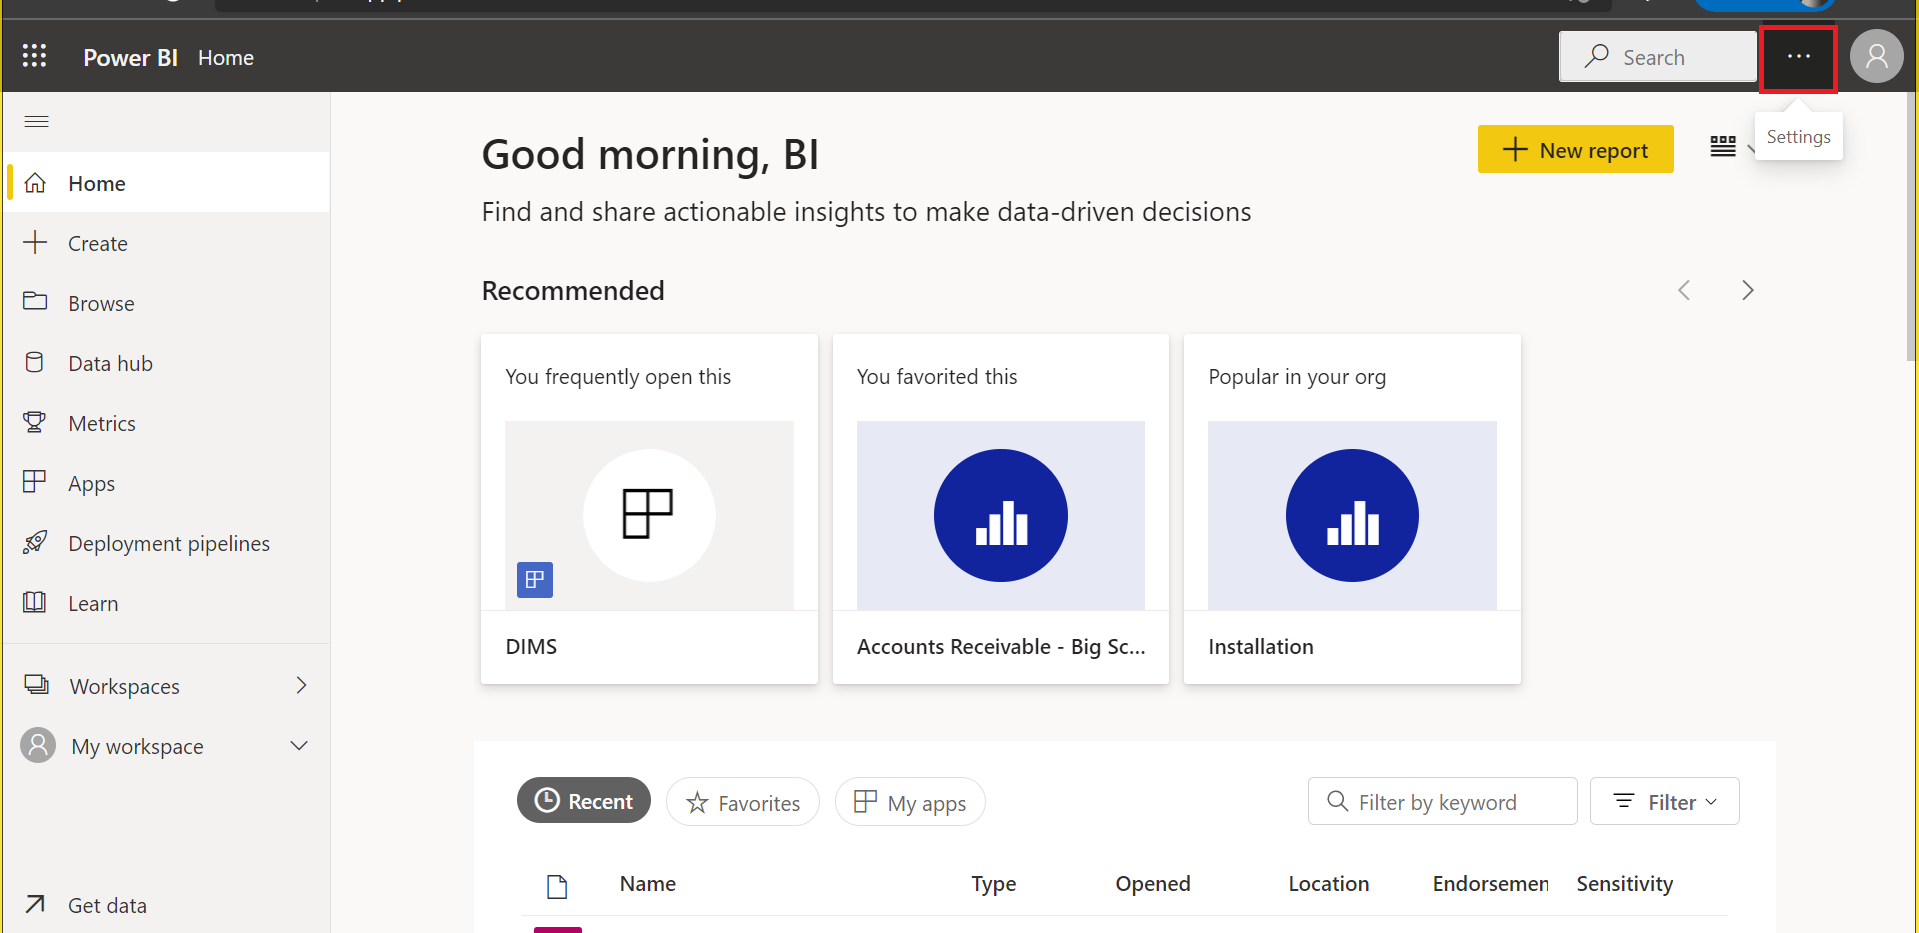The image size is (1919, 933).
Task: Open Deployment pipelines in navigation pane
Action: [168, 543]
